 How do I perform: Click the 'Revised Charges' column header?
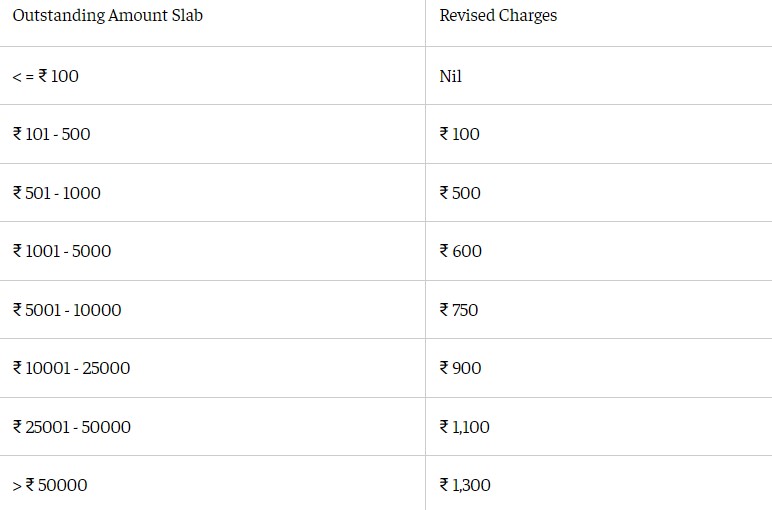[x=498, y=16]
